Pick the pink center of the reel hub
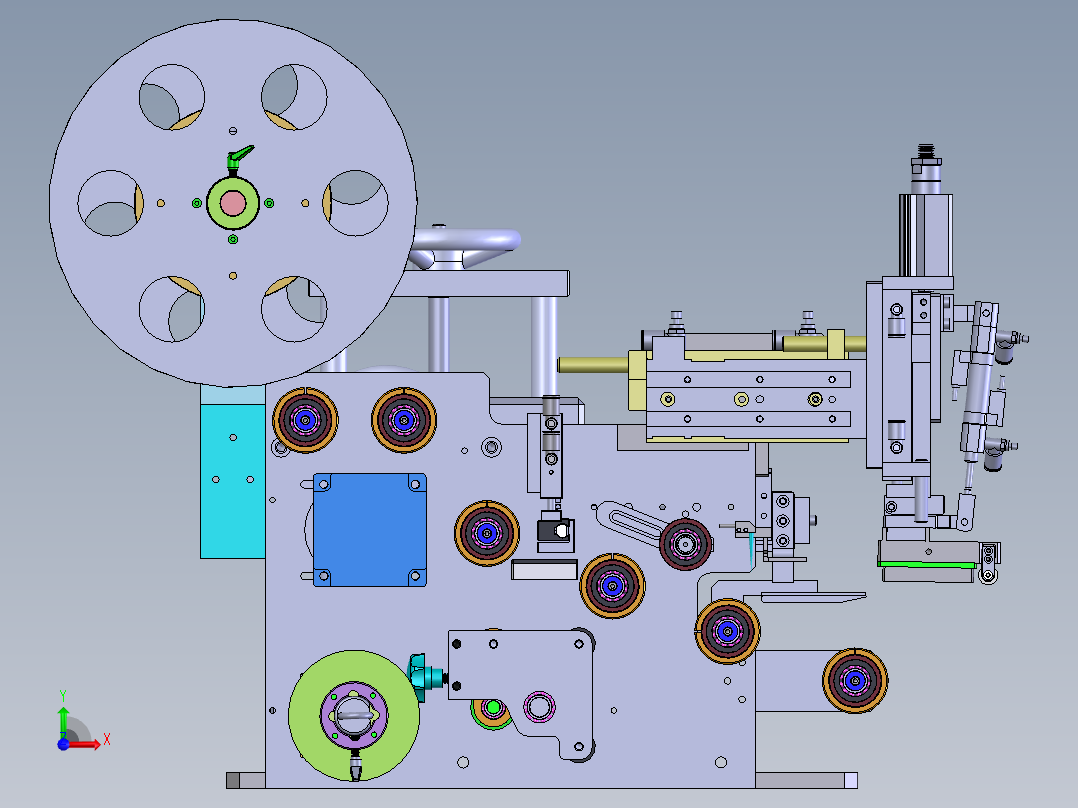 [233, 204]
